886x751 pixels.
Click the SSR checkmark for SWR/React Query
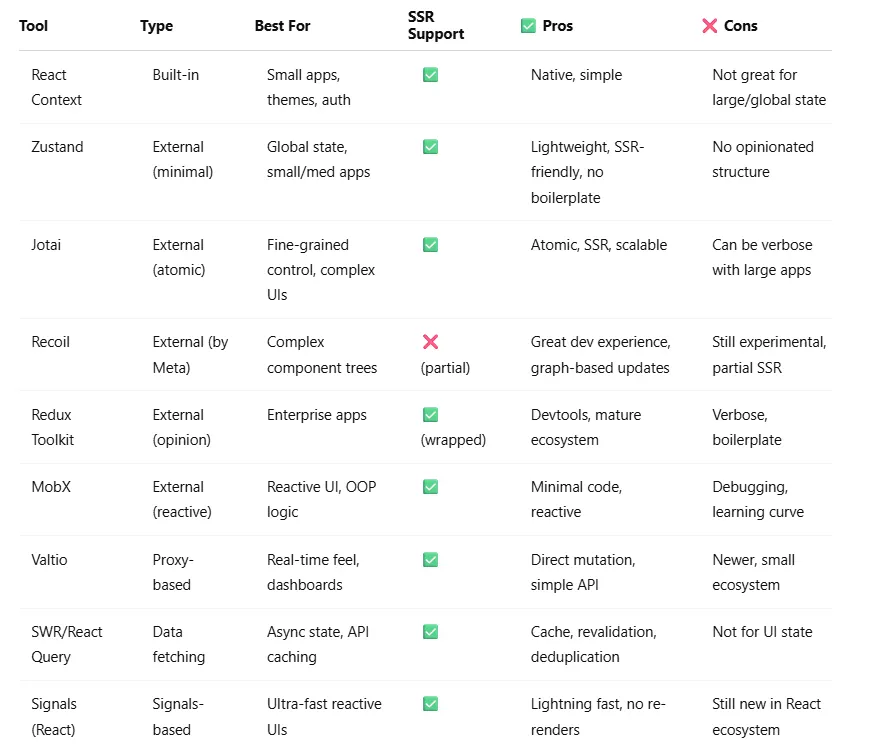pyautogui.click(x=430, y=632)
